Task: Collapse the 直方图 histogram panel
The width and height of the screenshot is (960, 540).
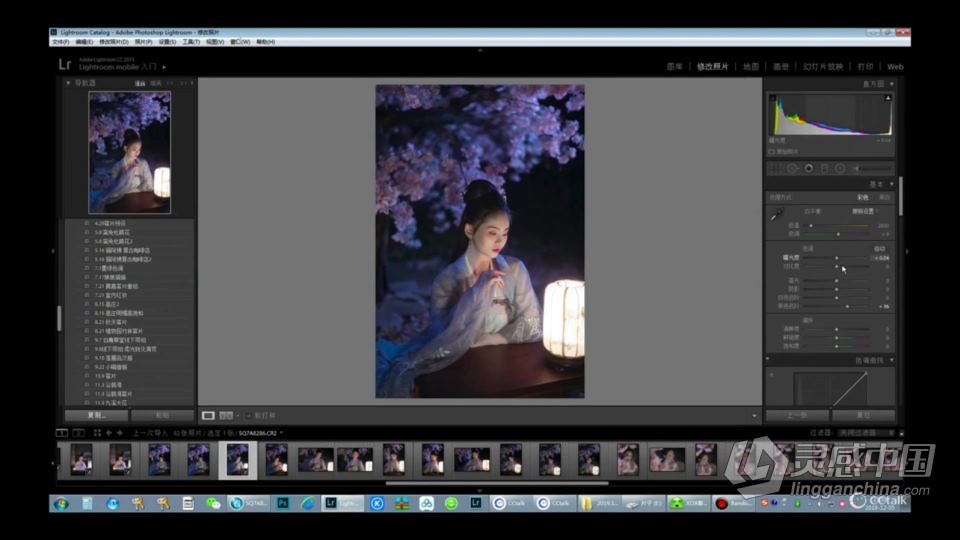Action: [x=891, y=84]
